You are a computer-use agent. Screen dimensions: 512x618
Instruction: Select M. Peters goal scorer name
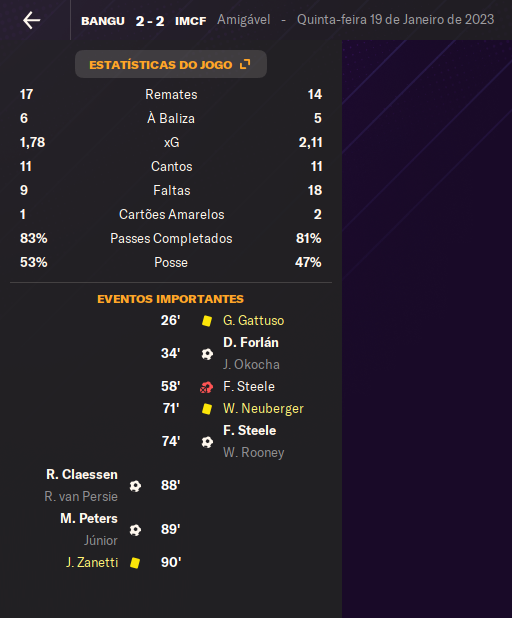[89, 518]
